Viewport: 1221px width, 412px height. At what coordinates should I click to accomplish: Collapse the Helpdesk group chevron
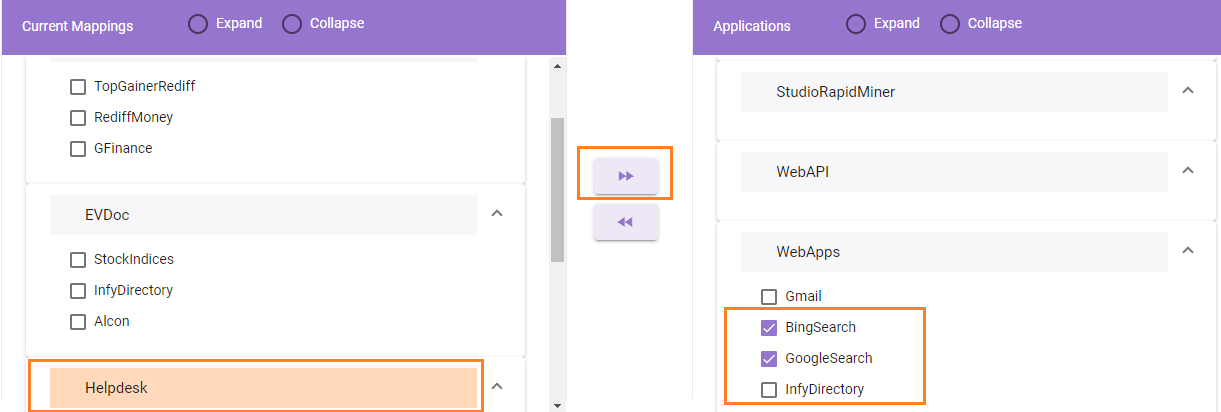(x=497, y=387)
